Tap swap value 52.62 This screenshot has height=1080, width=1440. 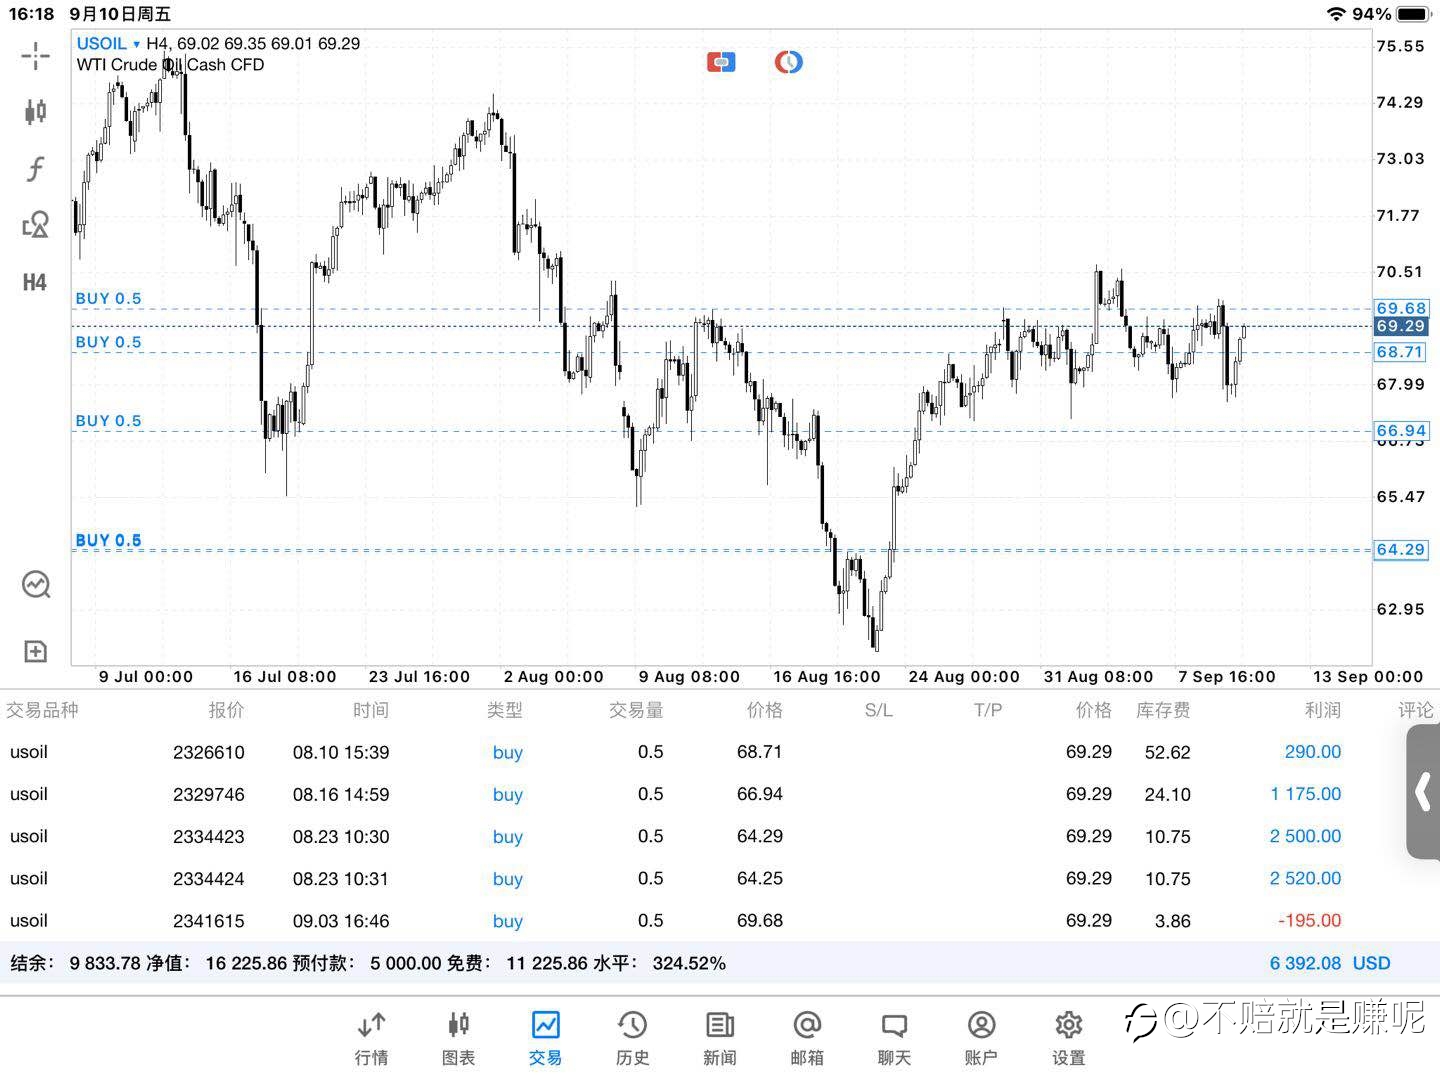pos(1167,752)
